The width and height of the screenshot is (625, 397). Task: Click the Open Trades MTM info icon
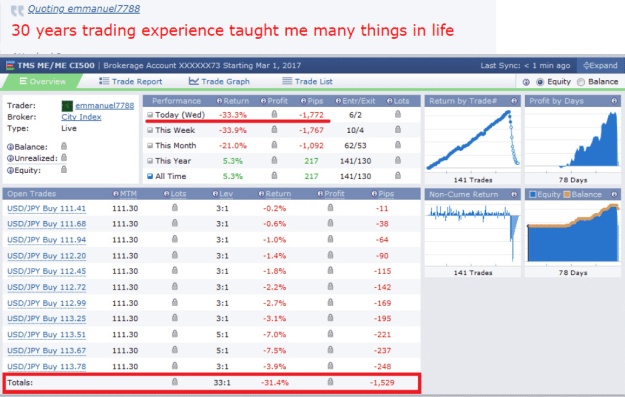[116, 194]
